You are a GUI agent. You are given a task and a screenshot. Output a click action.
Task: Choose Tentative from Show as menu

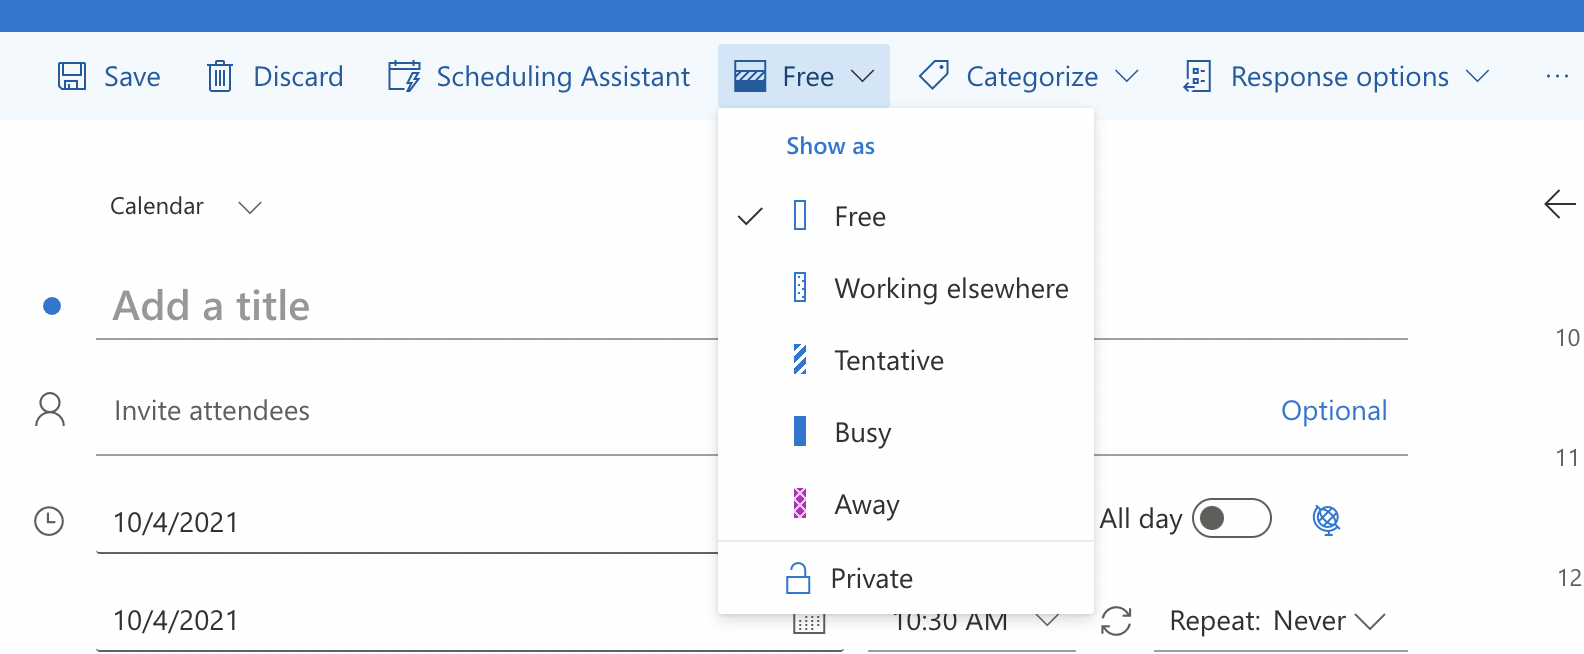[888, 361]
